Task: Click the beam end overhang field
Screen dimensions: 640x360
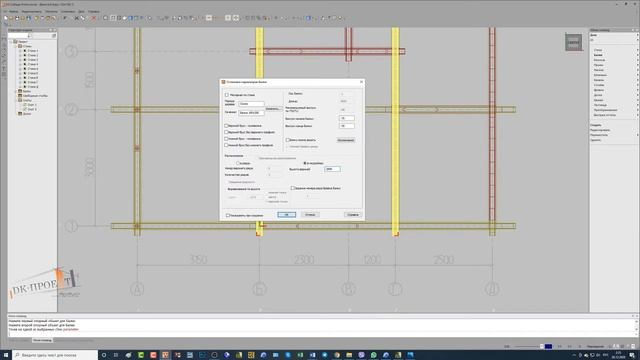Action: pos(347,126)
